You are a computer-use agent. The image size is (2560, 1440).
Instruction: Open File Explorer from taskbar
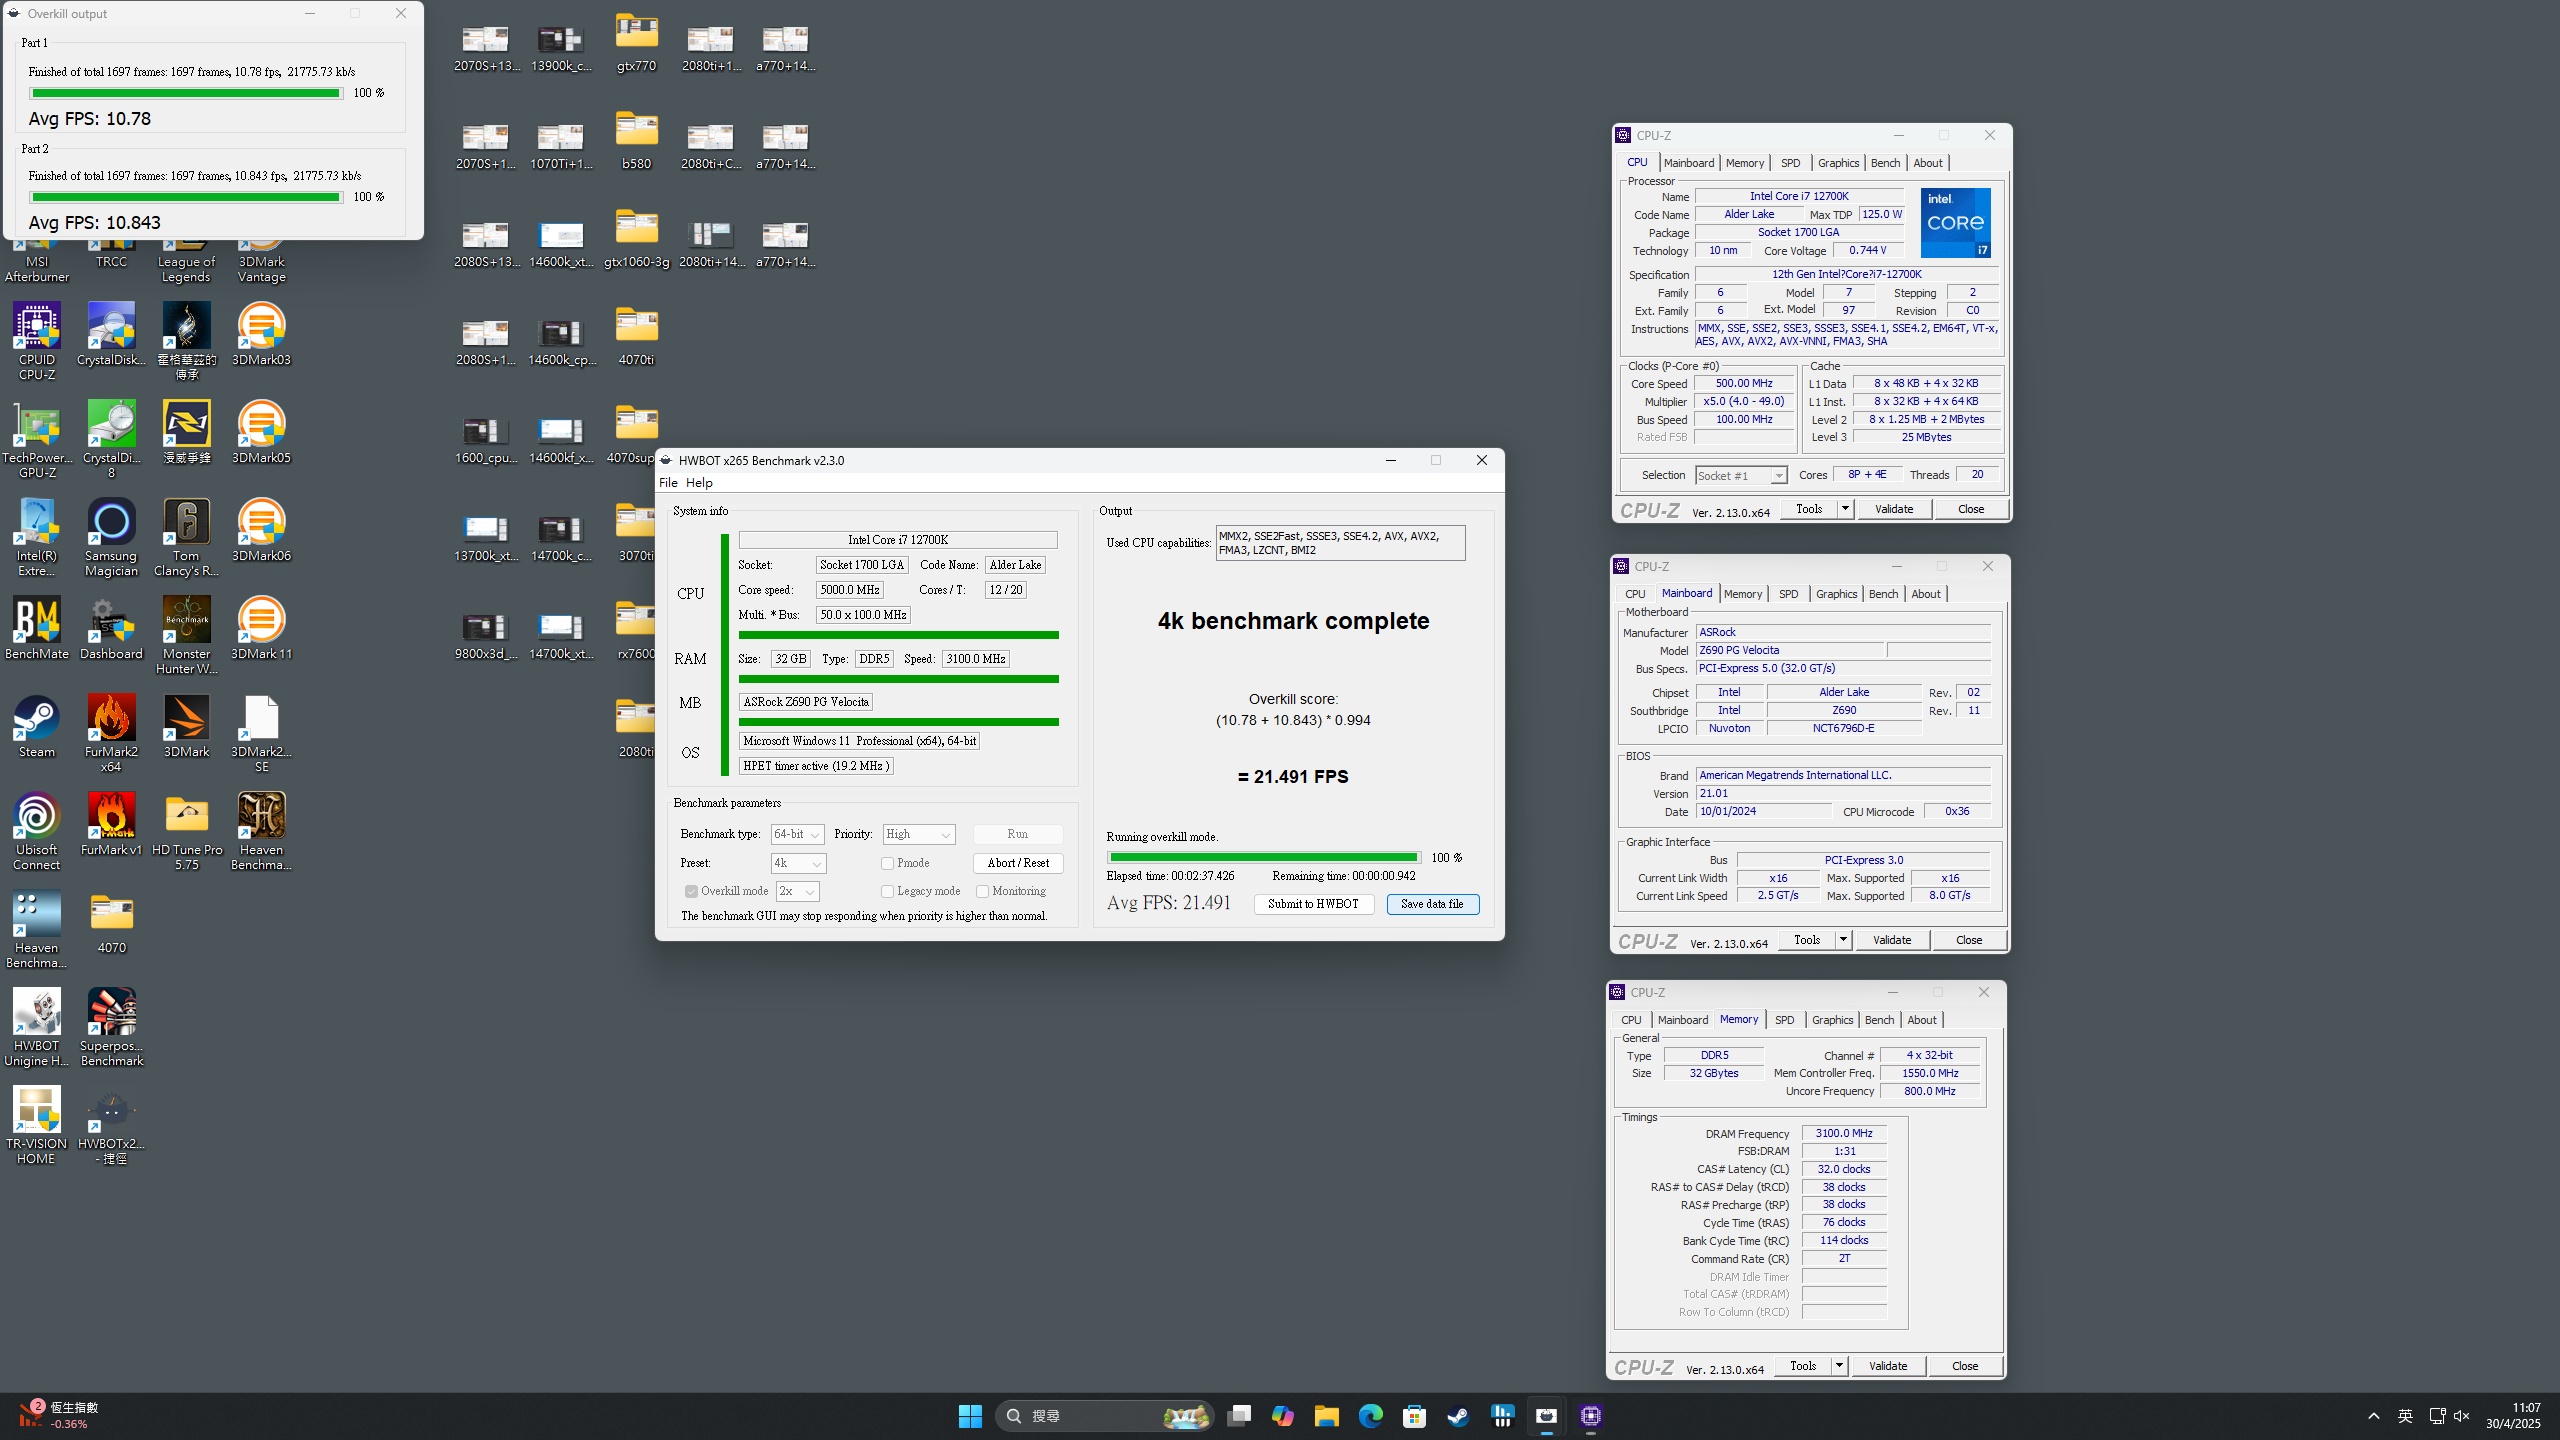click(1326, 1416)
